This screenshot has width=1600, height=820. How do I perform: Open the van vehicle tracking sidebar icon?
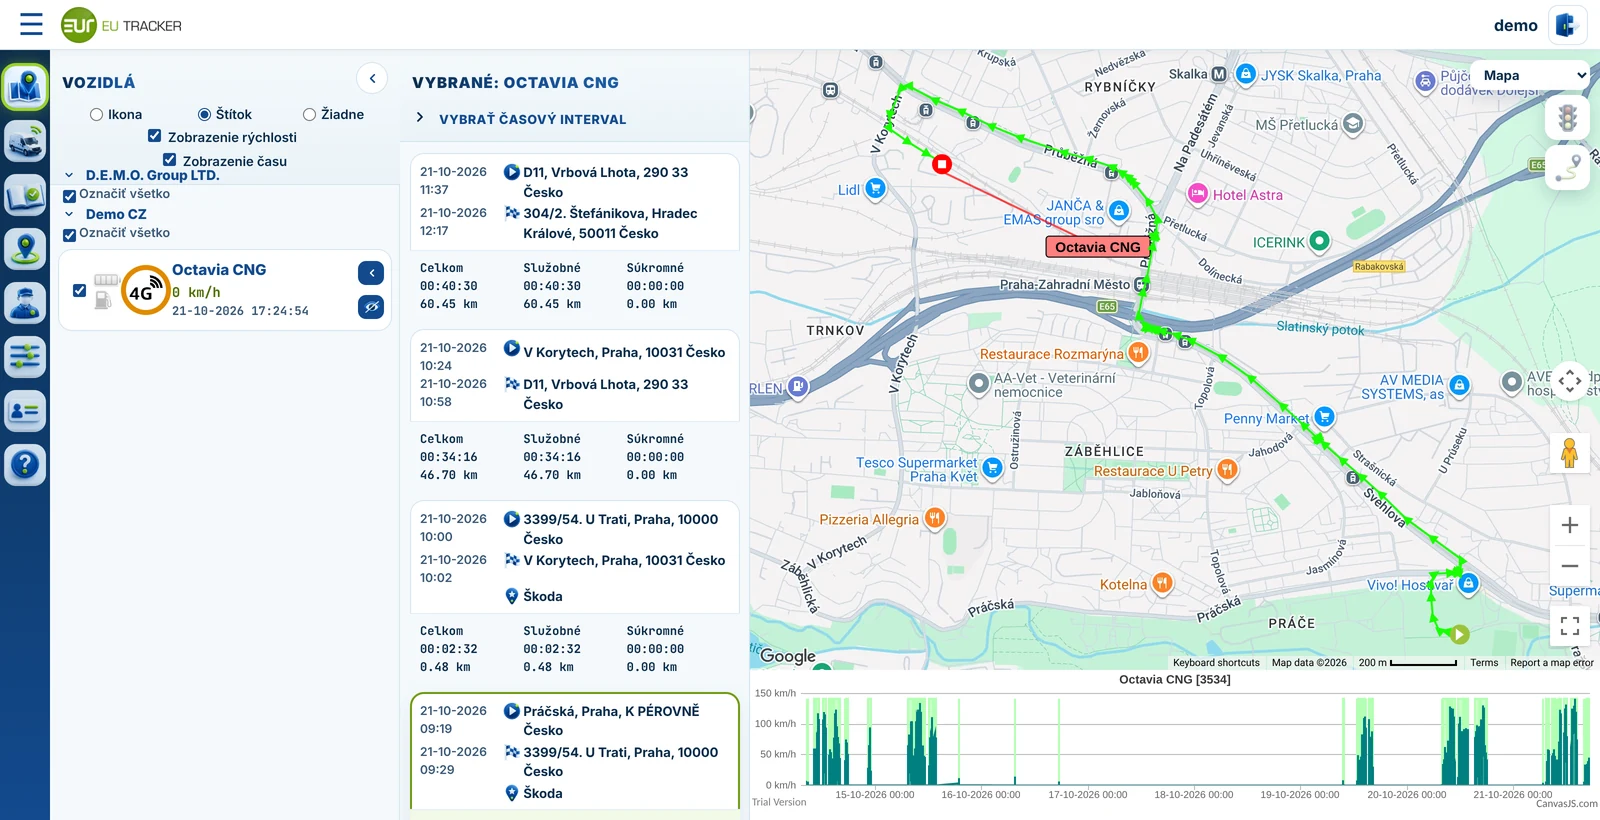pyautogui.click(x=25, y=142)
